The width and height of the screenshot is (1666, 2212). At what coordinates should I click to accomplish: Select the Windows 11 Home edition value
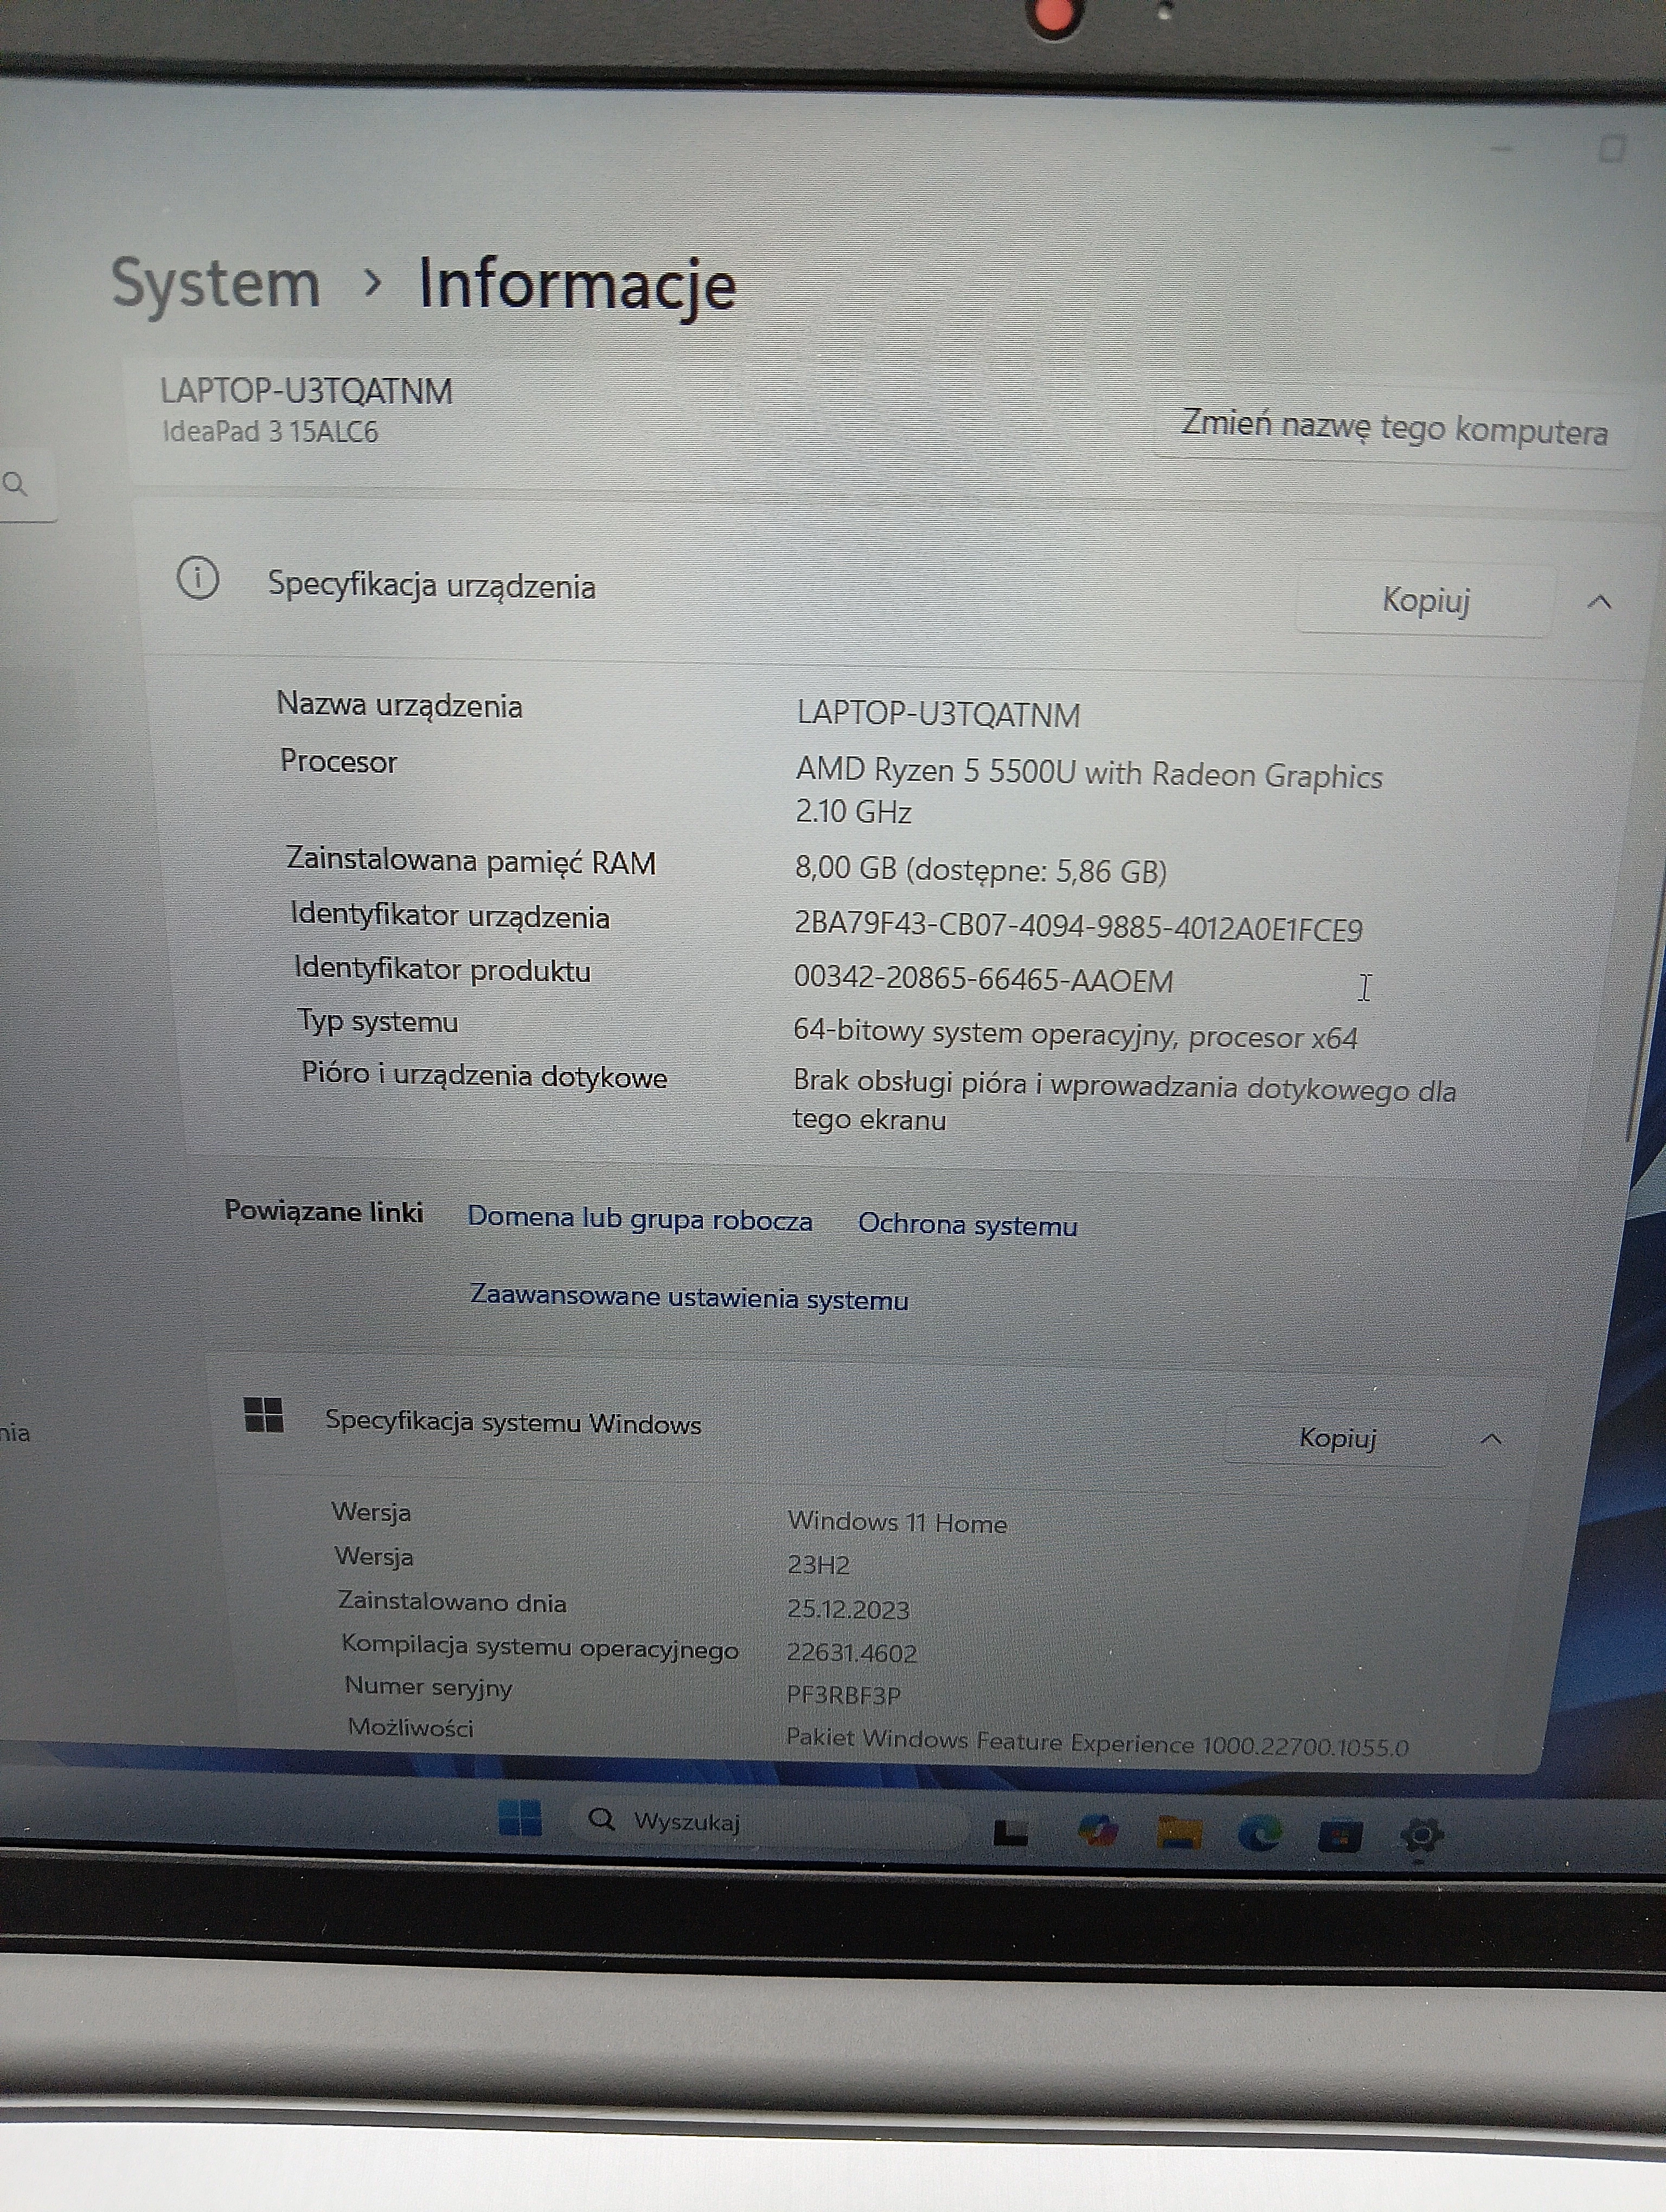(897, 1523)
